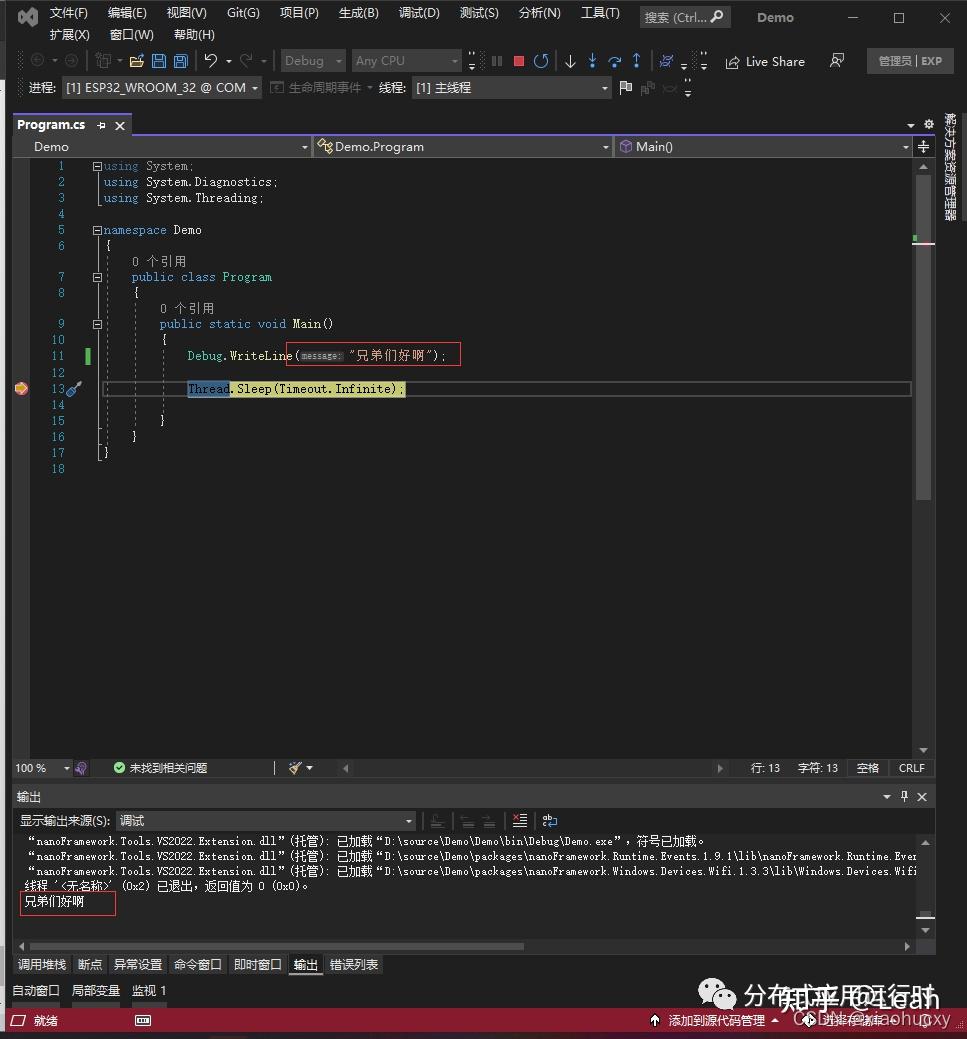Pause execution with the Break All icon
The width and height of the screenshot is (967, 1039).
click(x=497, y=61)
